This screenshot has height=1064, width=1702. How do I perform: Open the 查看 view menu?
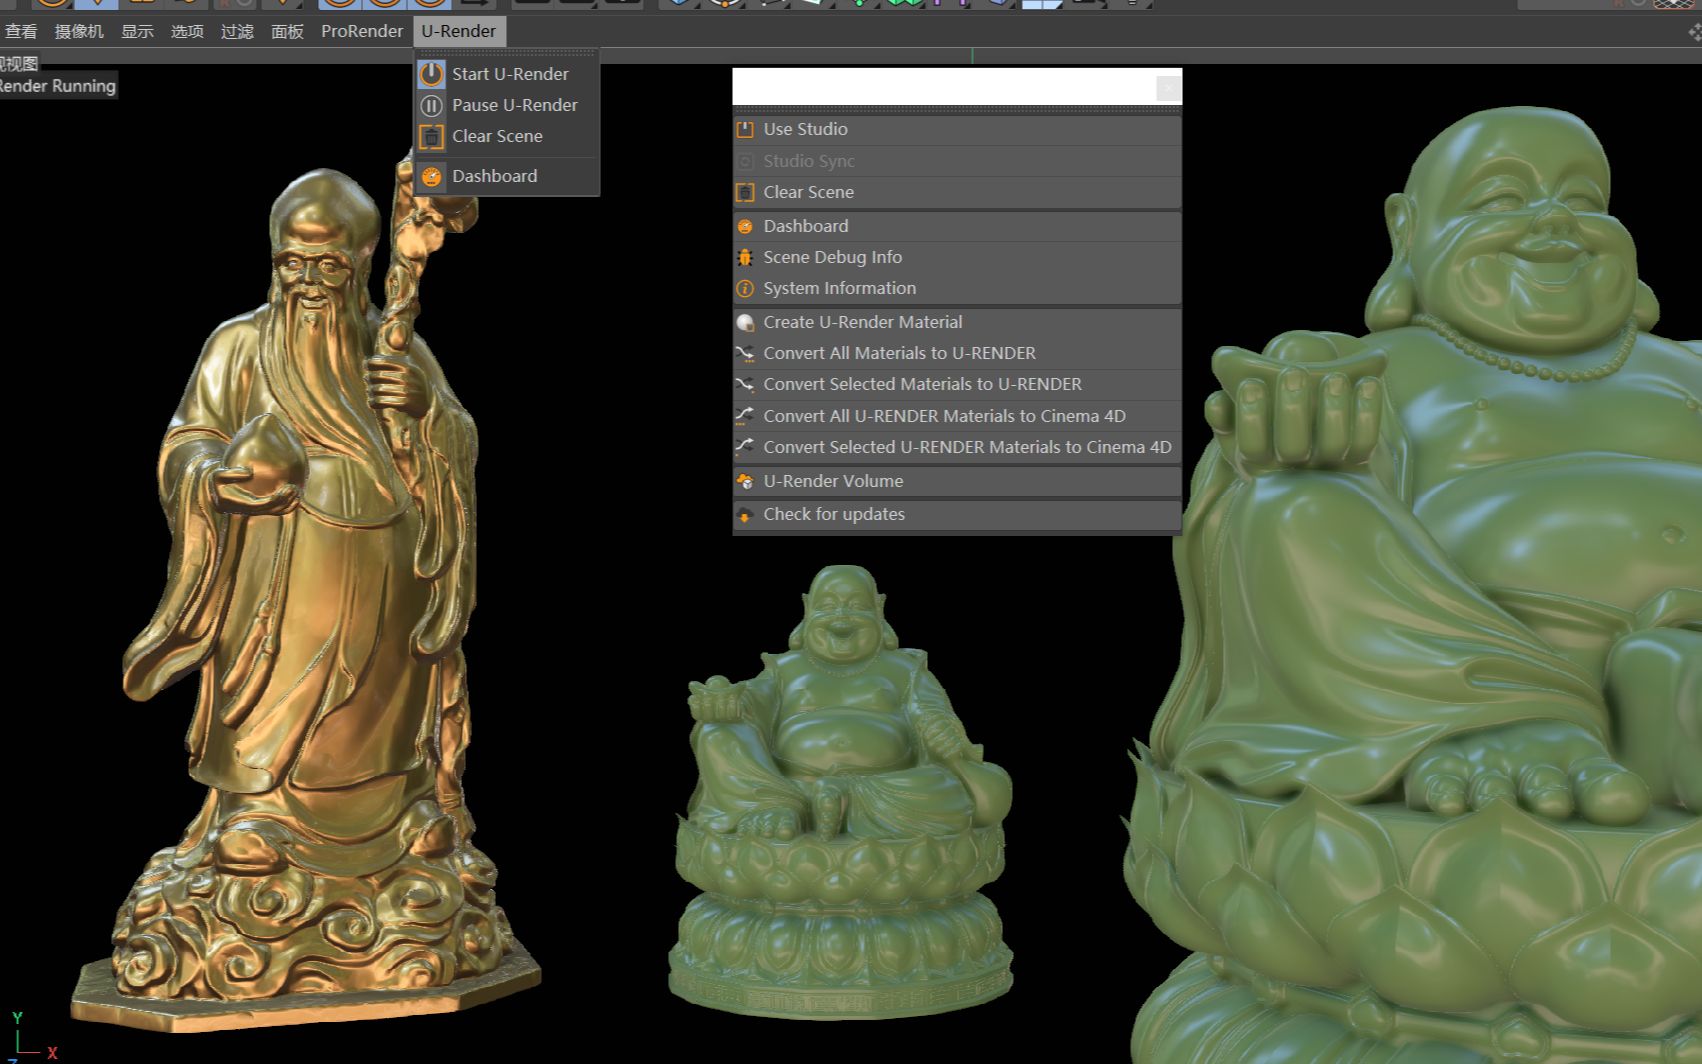pos(21,31)
